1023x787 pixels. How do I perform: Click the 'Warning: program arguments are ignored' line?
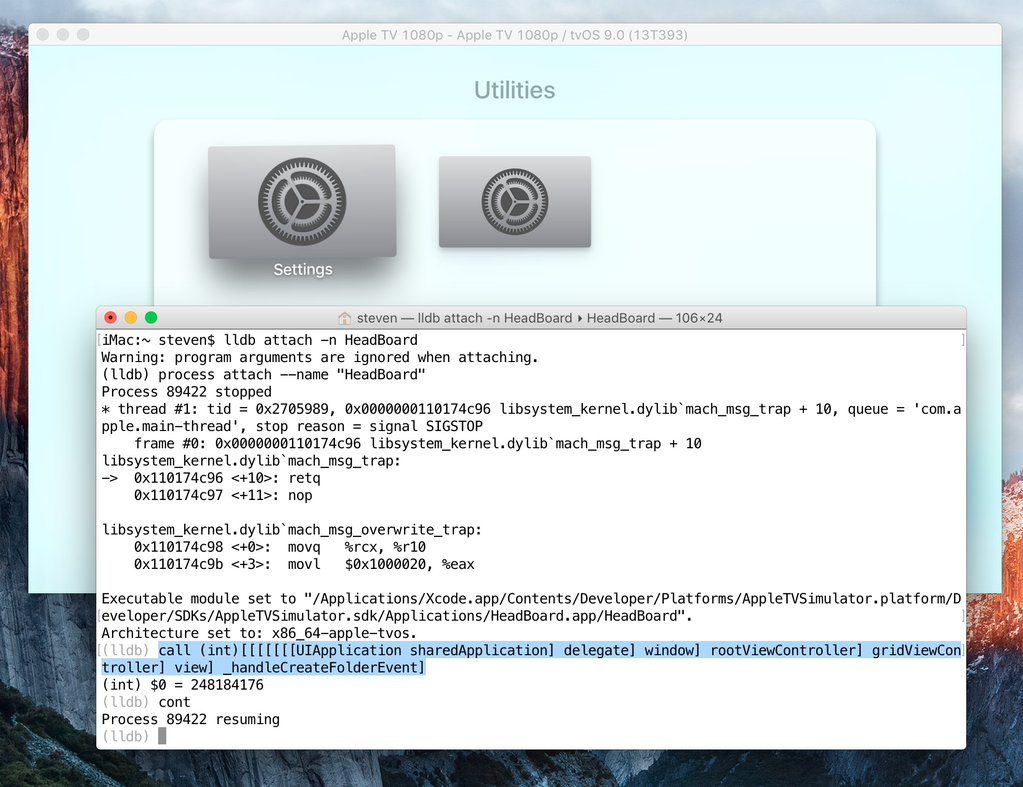point(320,357)
